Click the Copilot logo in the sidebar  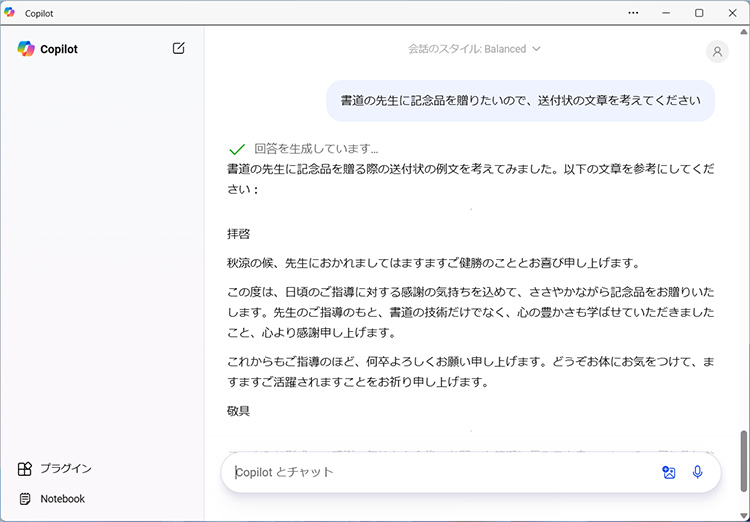(26, 49)
